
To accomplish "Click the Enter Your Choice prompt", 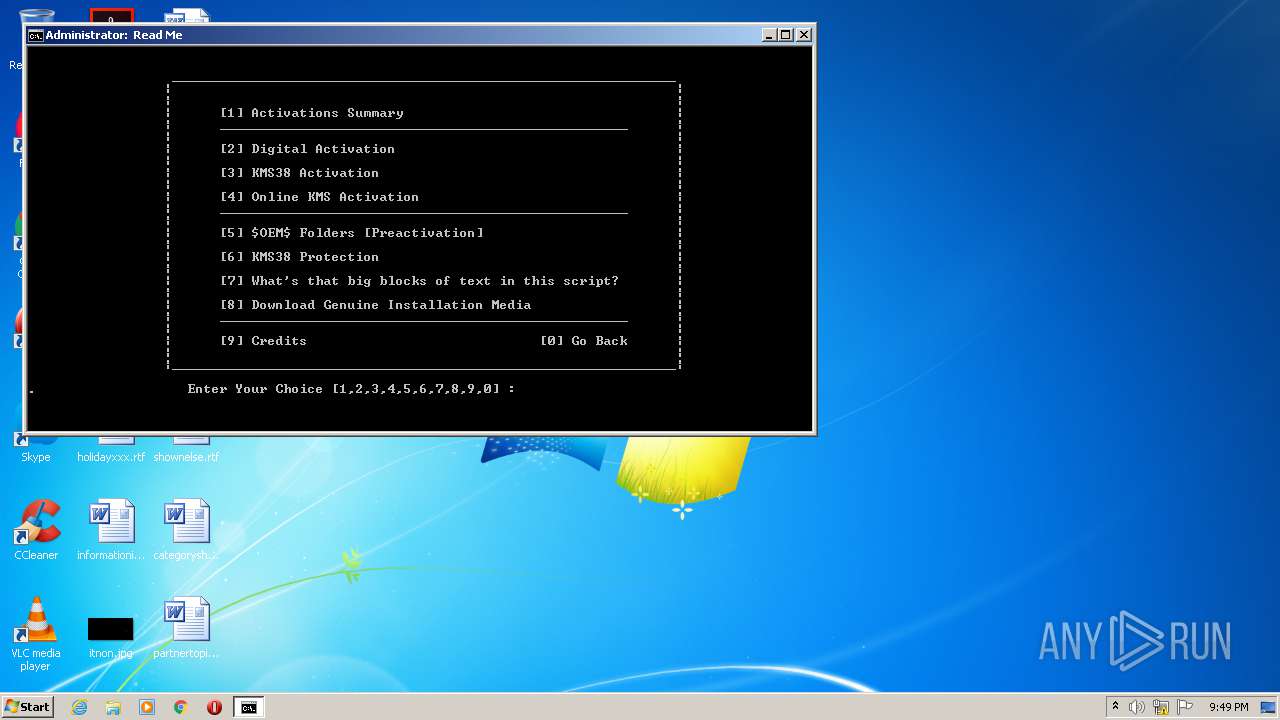I will (351, 389).
